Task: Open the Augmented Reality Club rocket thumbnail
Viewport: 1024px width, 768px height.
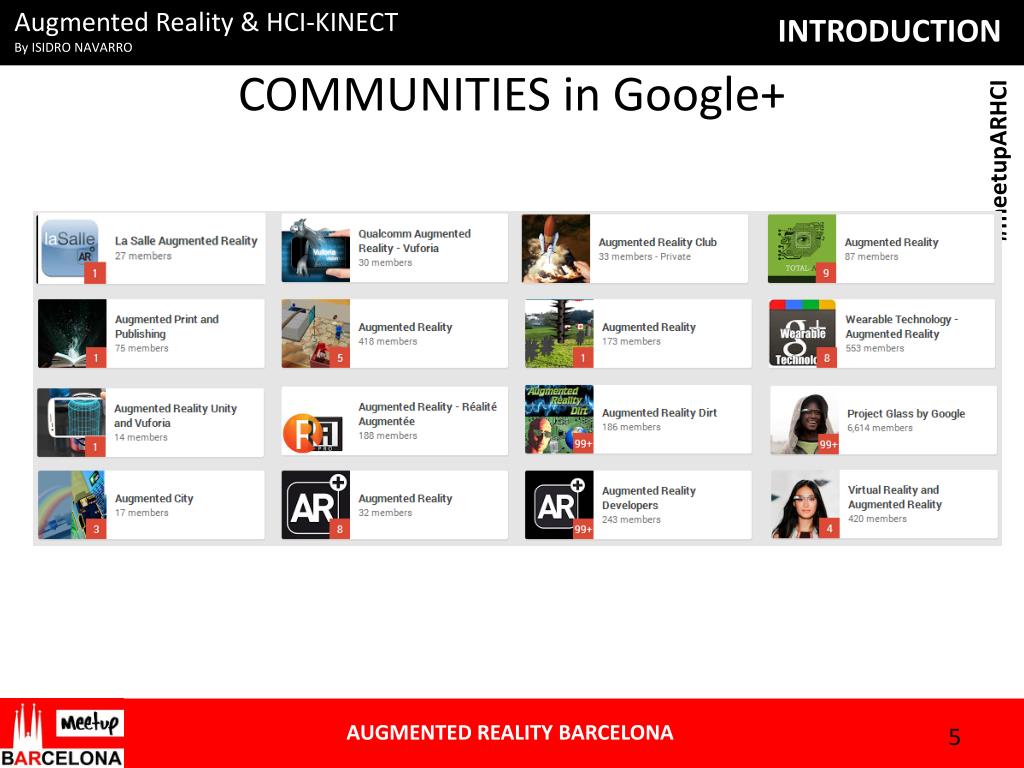Action: pos(556,249)
